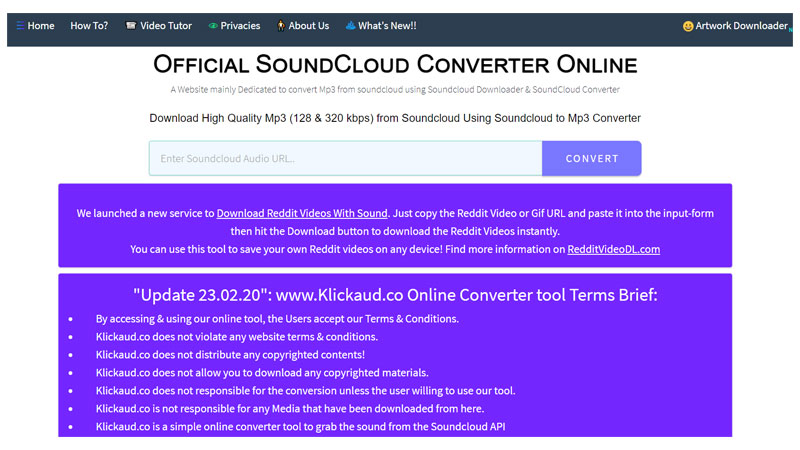Click the not responsible for conversion bullet
This screenshot has width=800, height=450.
306,390
